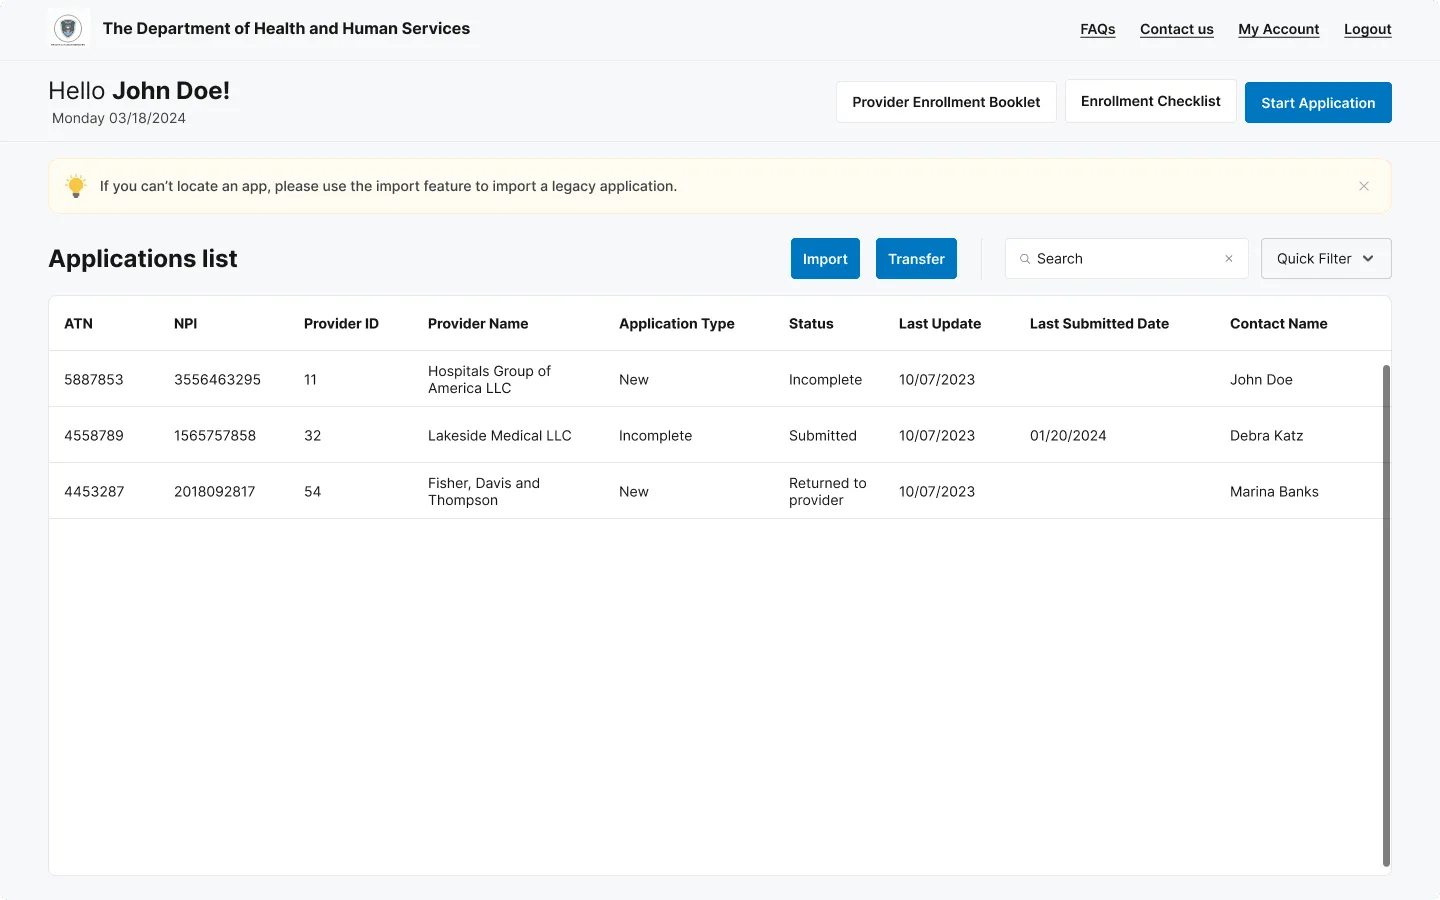Open the Enrollment Checklist
The height and width of the screenshot is (900, 1440).
click(1151, 101)
